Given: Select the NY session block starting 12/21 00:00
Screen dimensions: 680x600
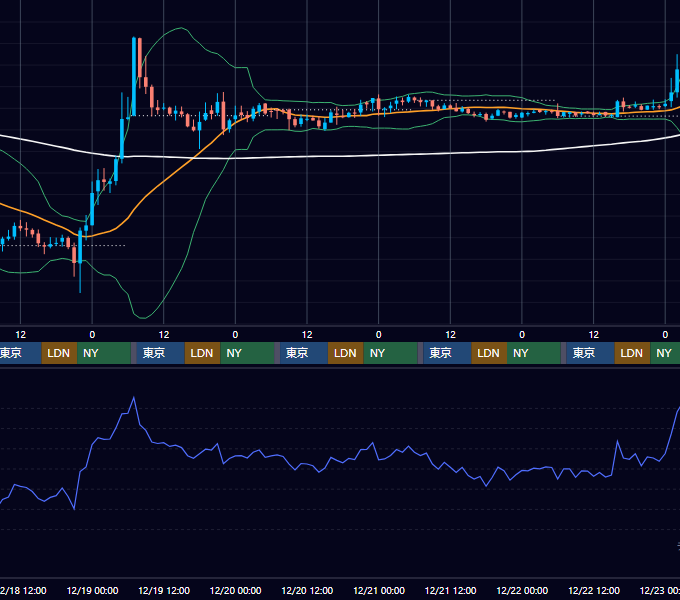Looking at the screenshot, I should pos(390,353).
